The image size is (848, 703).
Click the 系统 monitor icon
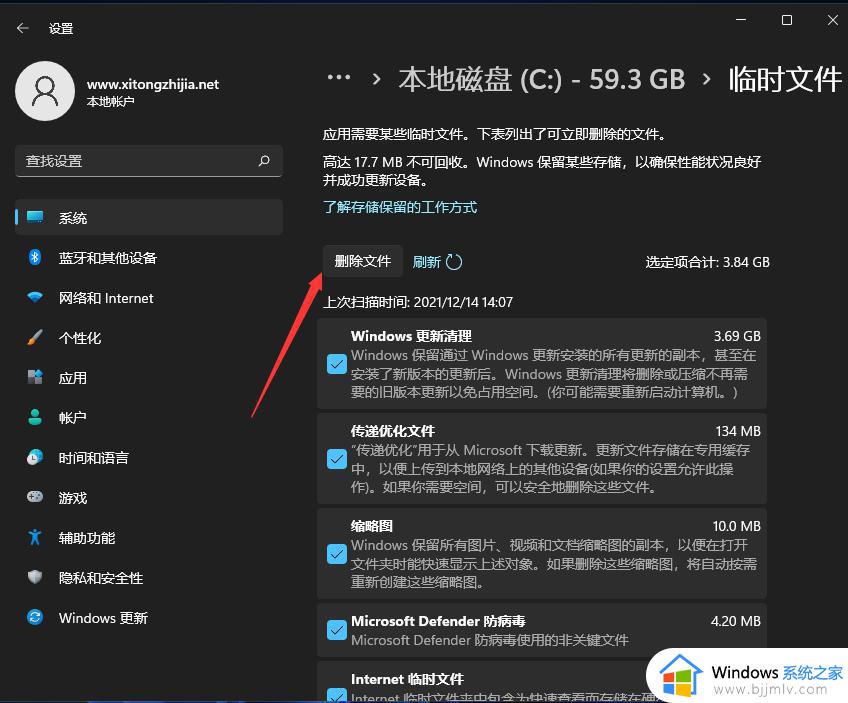click(x=35, y=217)
